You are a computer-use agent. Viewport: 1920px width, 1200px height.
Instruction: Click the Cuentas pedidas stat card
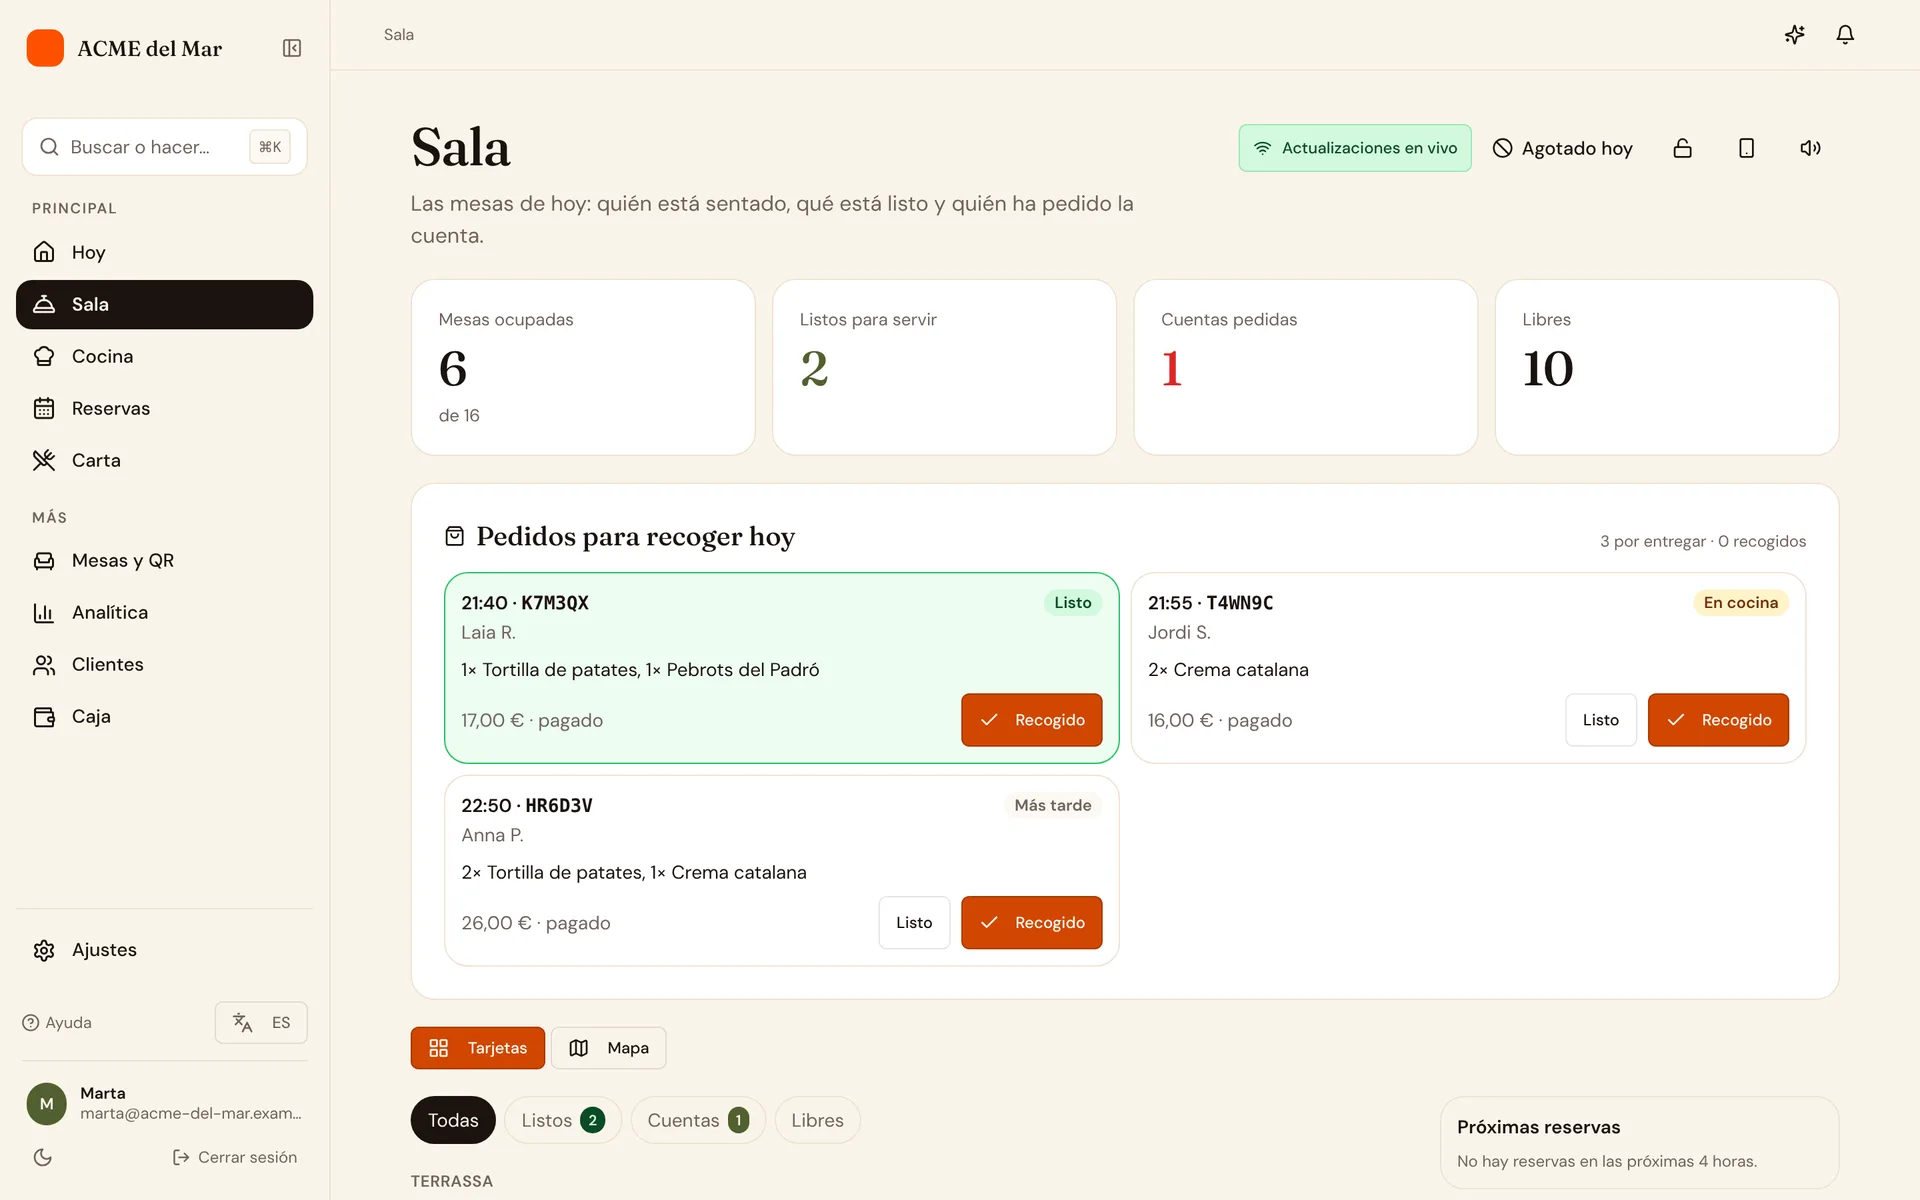(1305, 367)
